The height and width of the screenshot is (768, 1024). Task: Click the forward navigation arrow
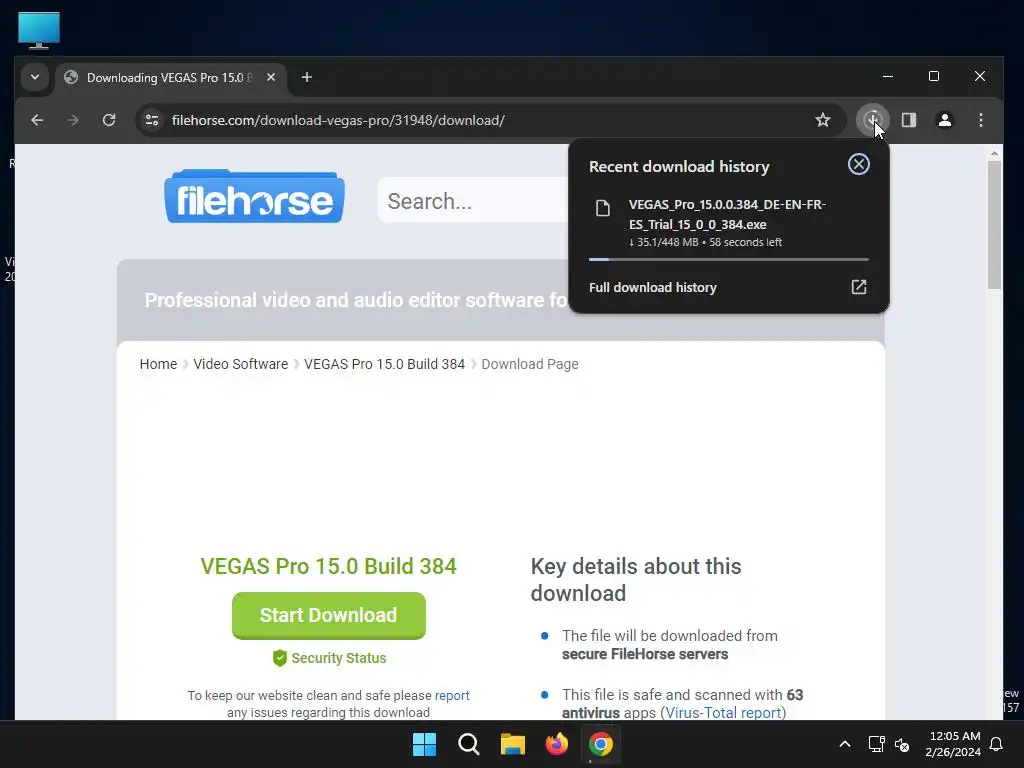(73, 120)
